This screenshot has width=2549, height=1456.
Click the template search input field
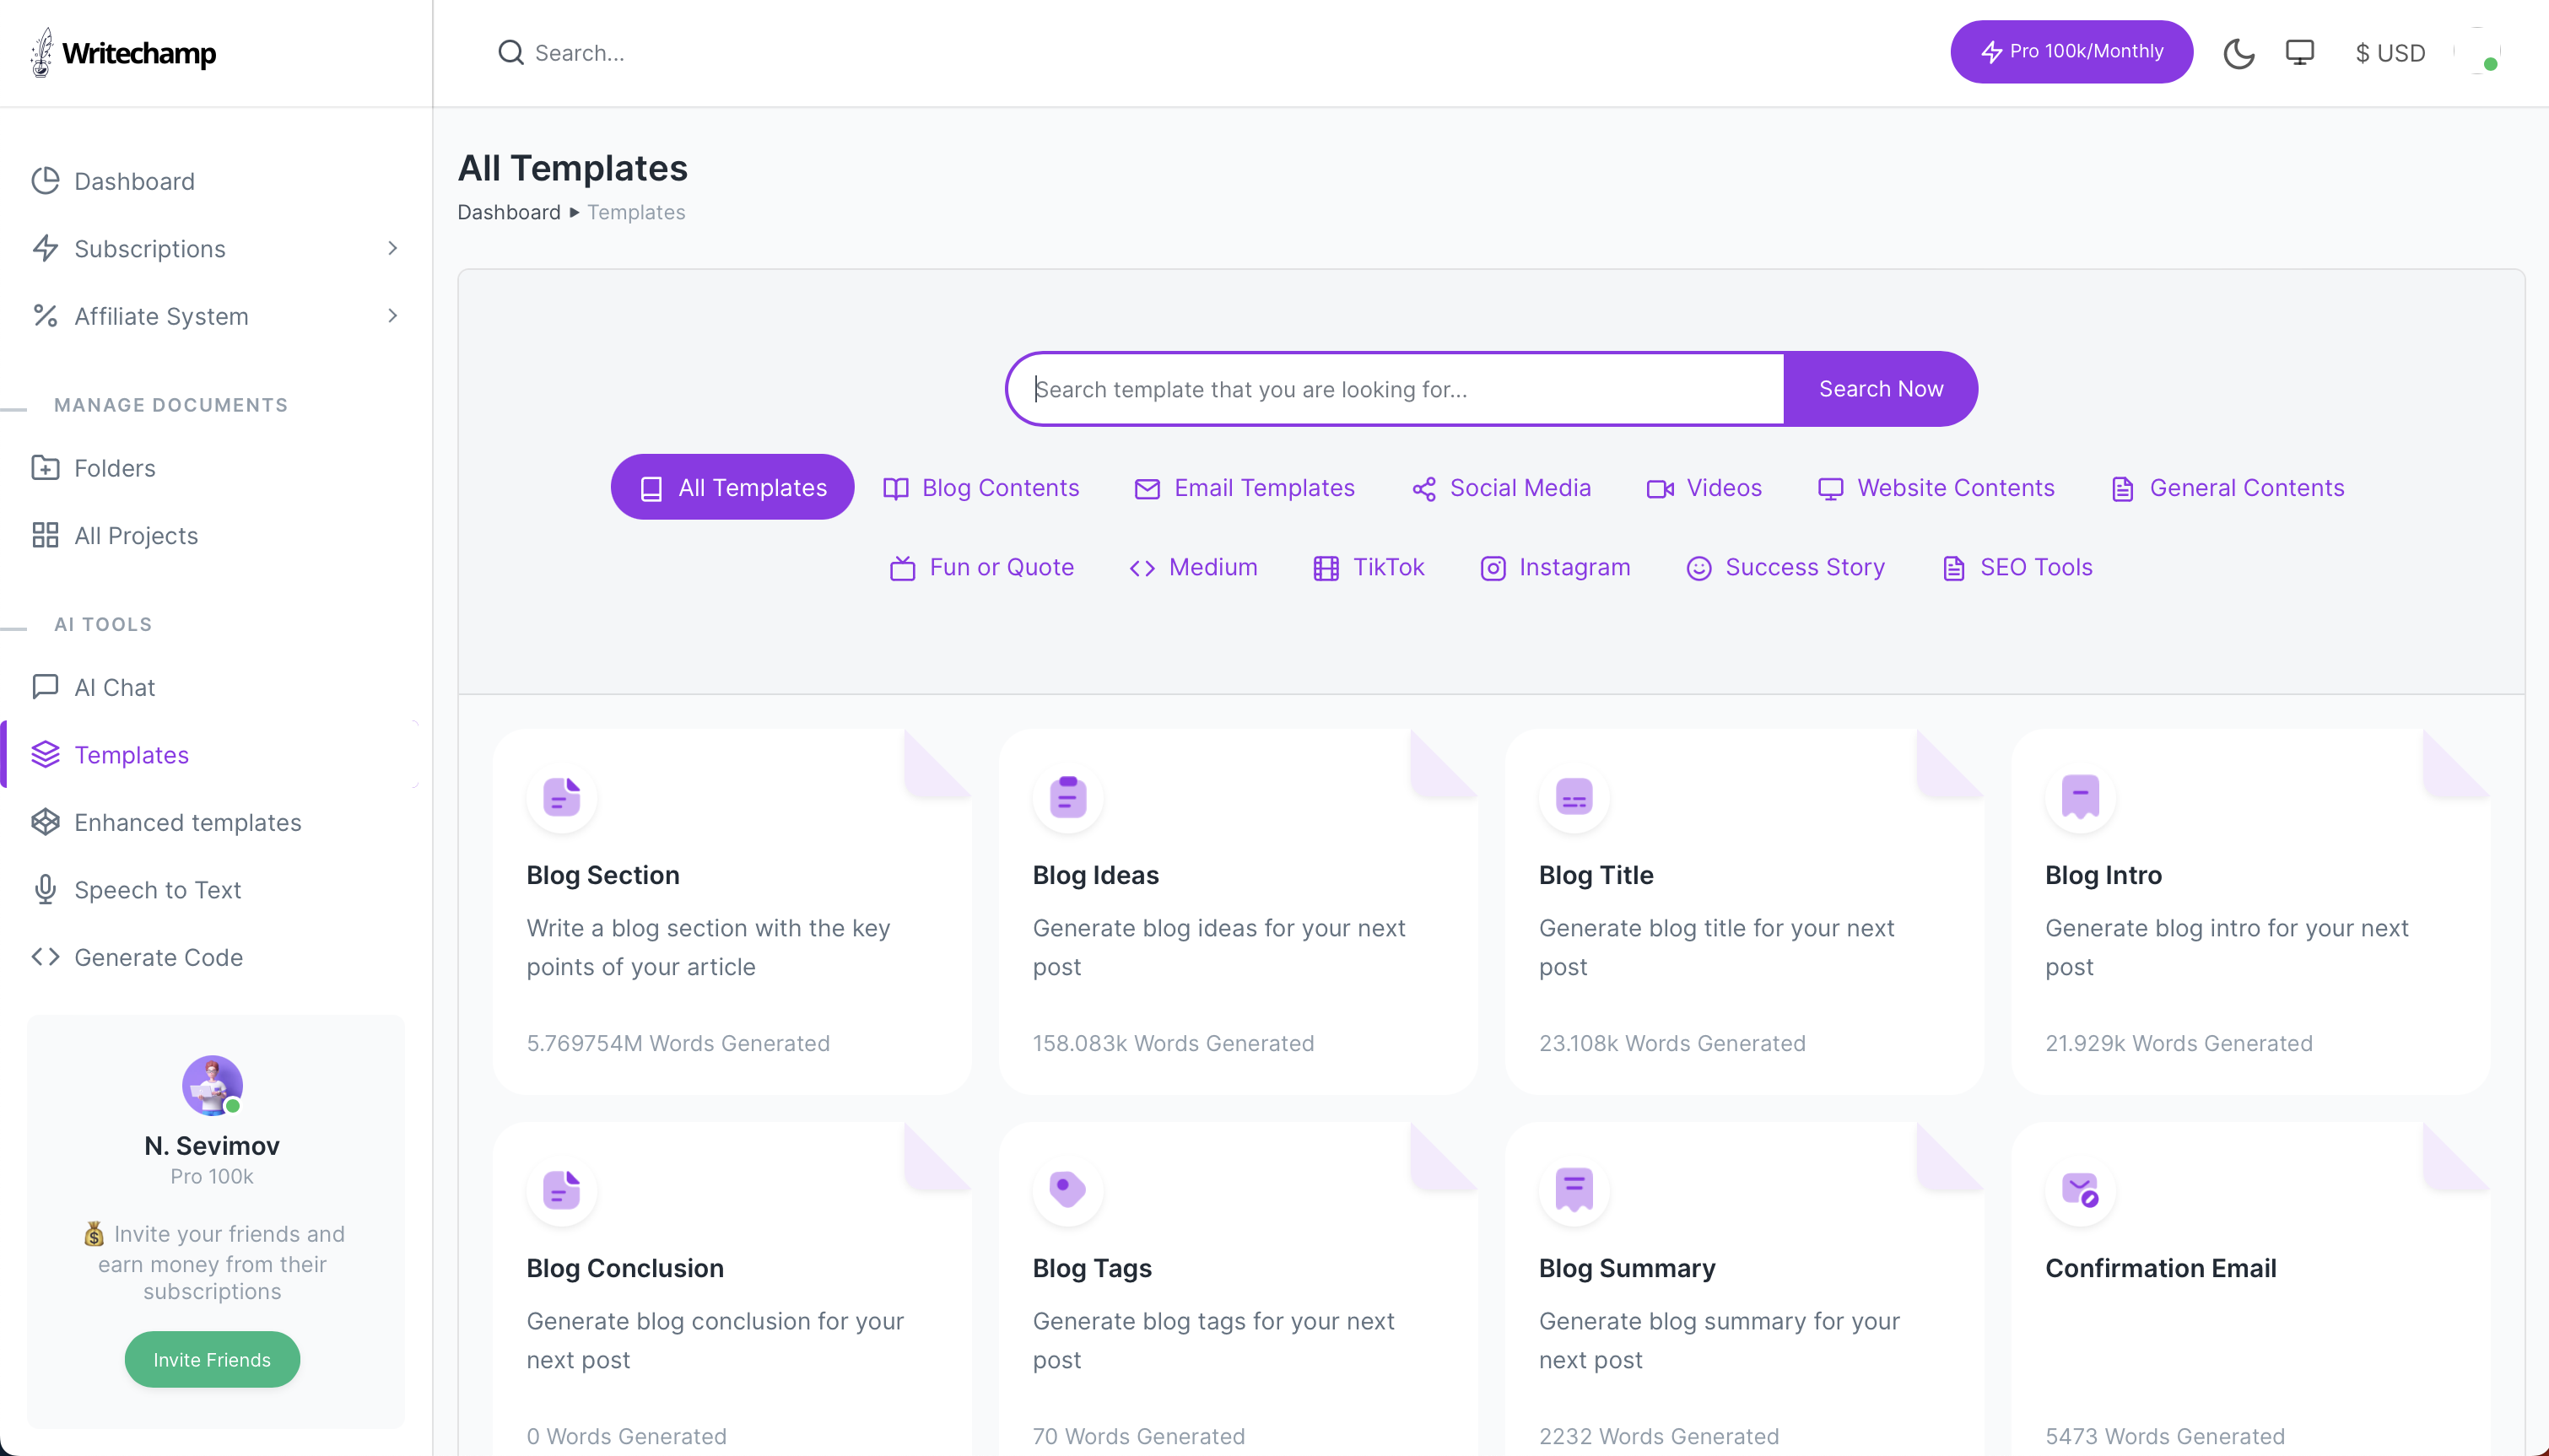pyautogui.click(x=1395, y=389)
